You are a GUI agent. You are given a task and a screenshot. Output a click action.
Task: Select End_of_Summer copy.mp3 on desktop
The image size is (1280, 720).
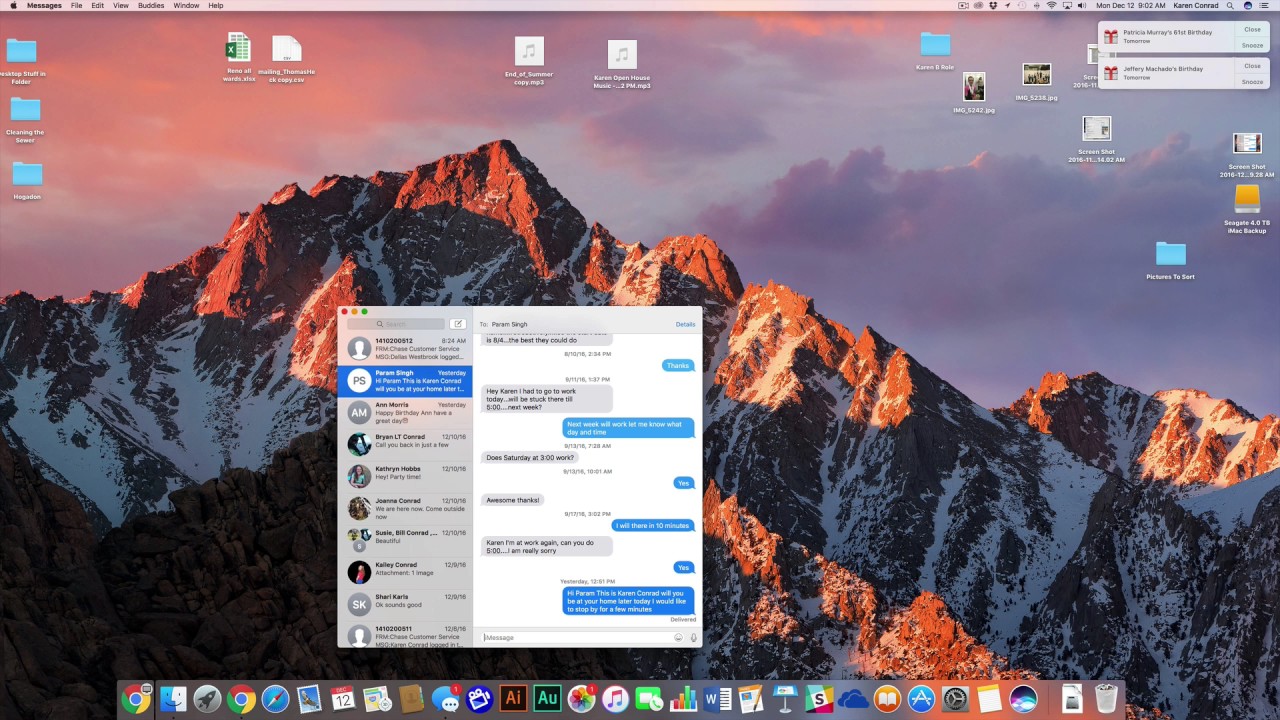tap(529, 61)
